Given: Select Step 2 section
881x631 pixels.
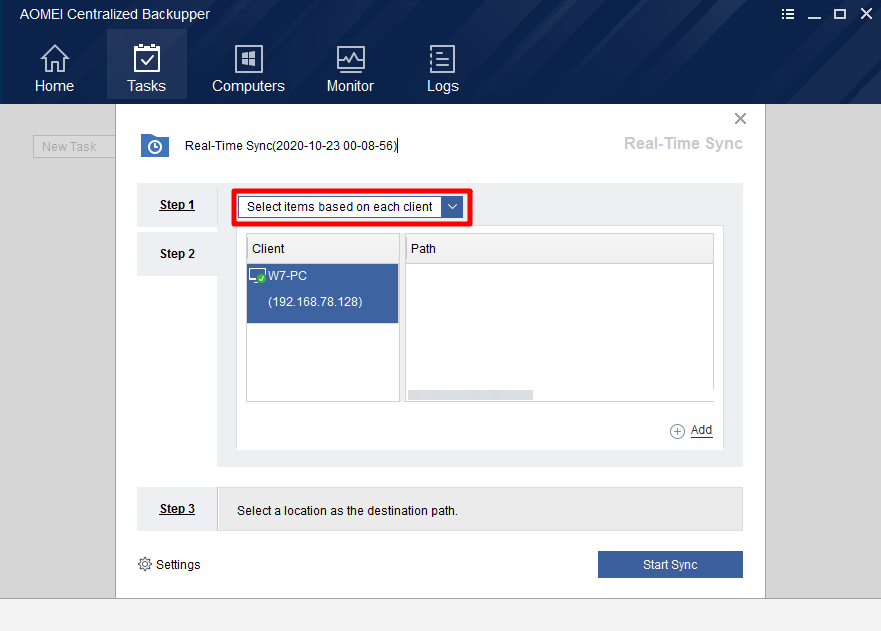Looking at the screenshot, I should [x=177, y=253].
